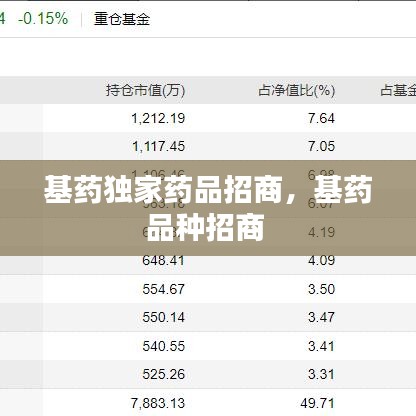Select the 49.71 total ratio cell

point(317,403)
